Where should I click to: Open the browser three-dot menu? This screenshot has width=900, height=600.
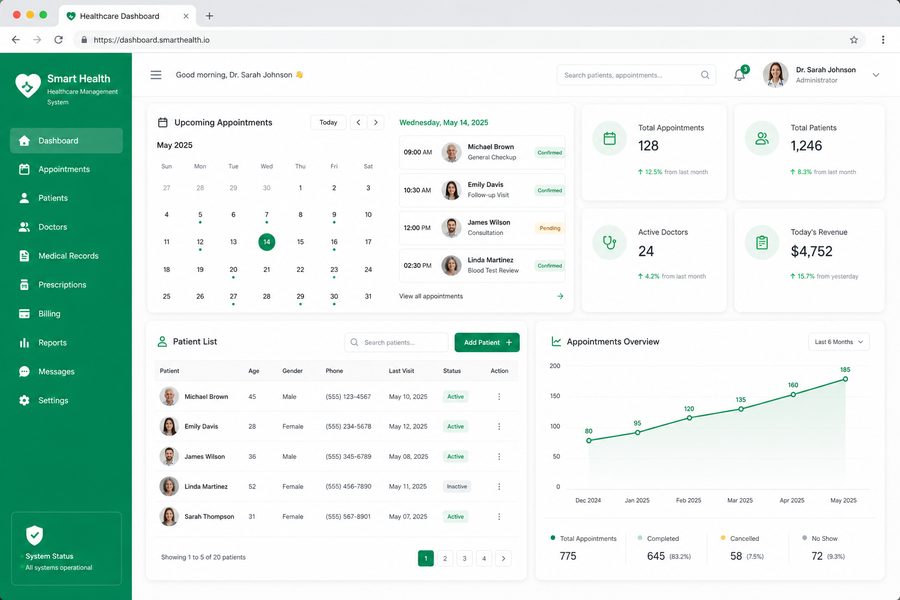883,40
